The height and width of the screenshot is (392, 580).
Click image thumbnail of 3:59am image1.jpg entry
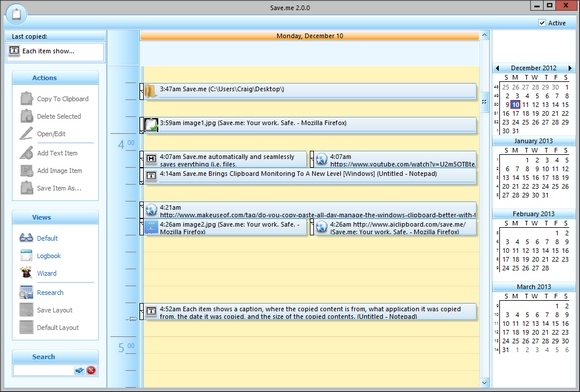click(x=151, y=125)
